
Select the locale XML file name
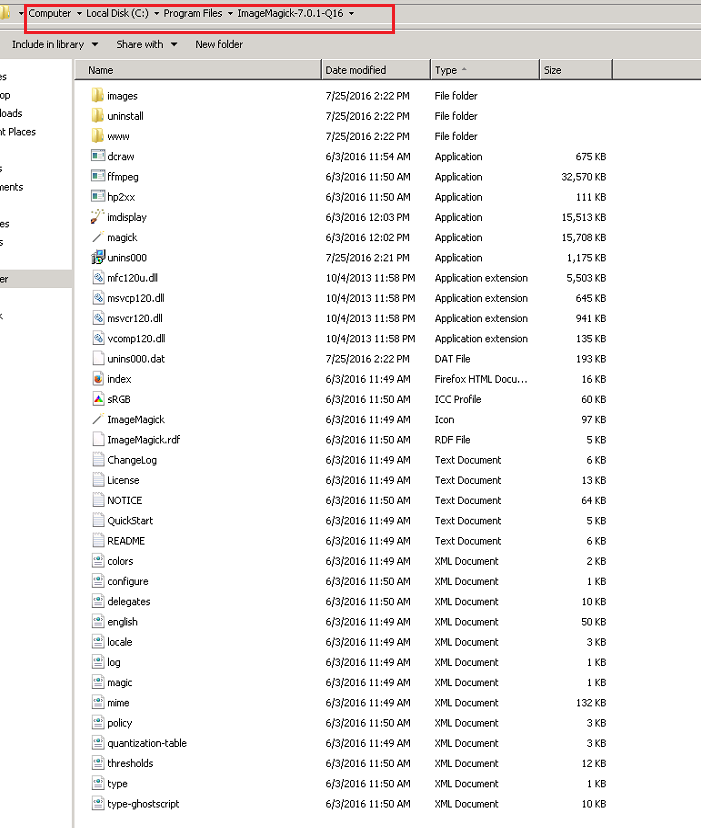(x=119, y=642)
